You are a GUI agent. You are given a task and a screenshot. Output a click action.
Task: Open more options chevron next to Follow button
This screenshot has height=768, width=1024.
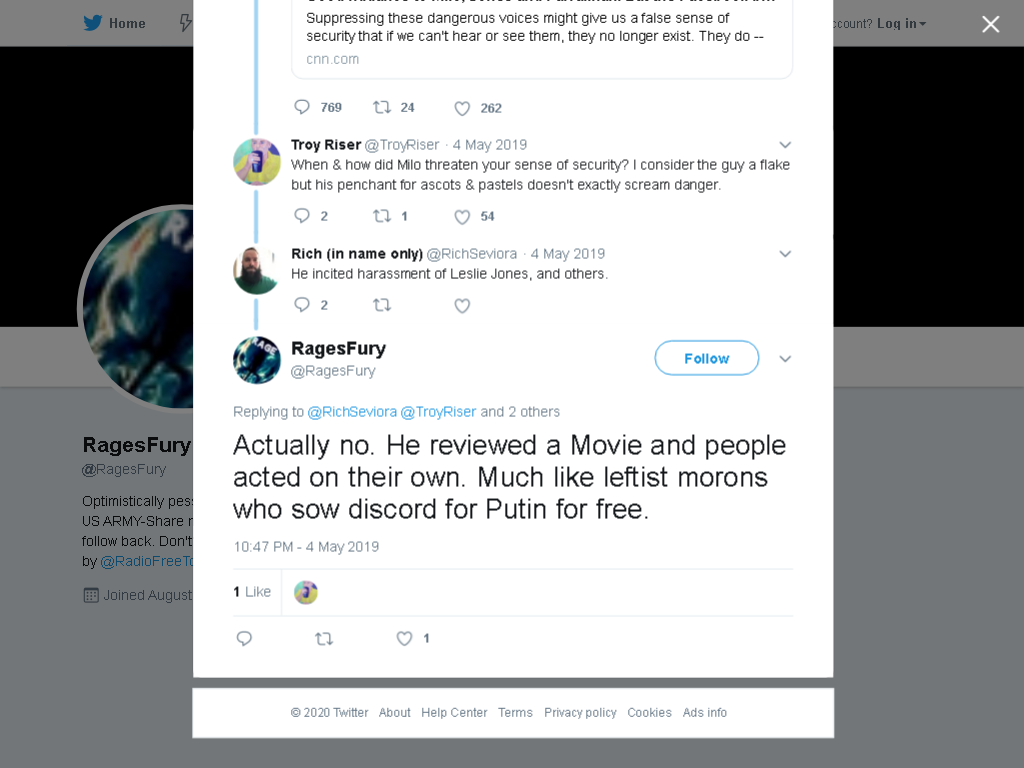click(x=785, y=359)
